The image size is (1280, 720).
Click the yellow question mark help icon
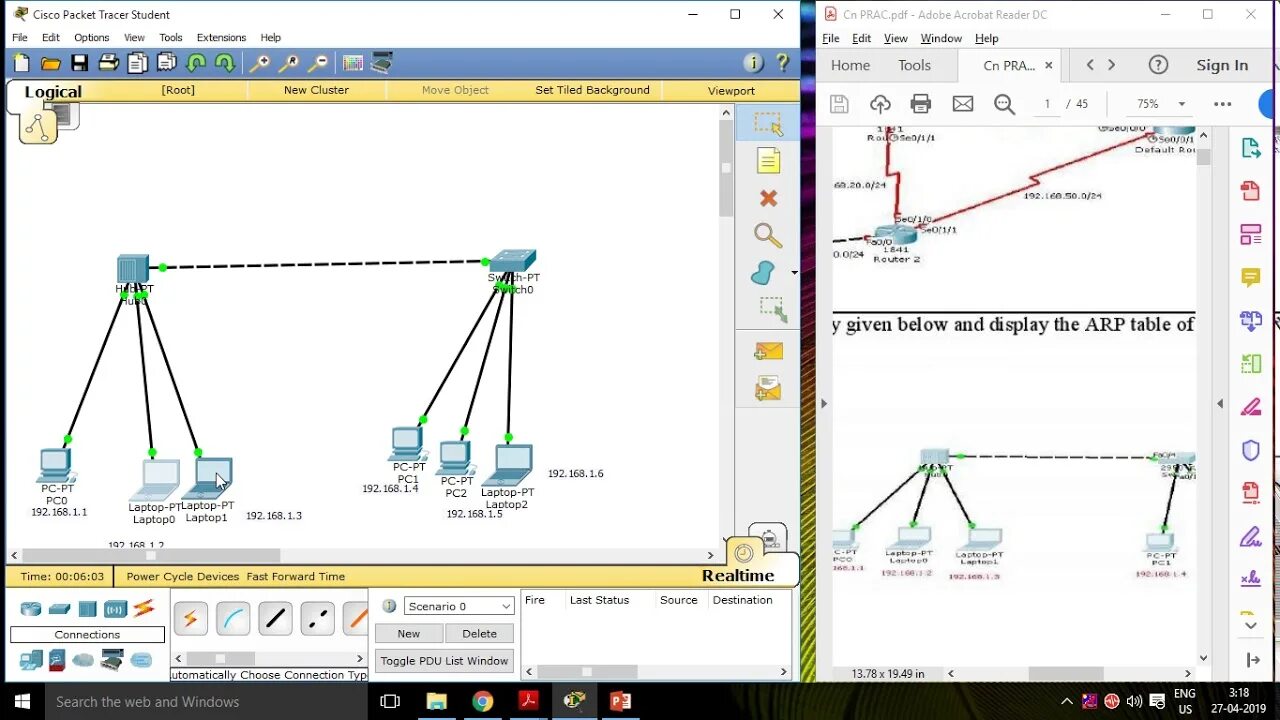click(782, 63)
